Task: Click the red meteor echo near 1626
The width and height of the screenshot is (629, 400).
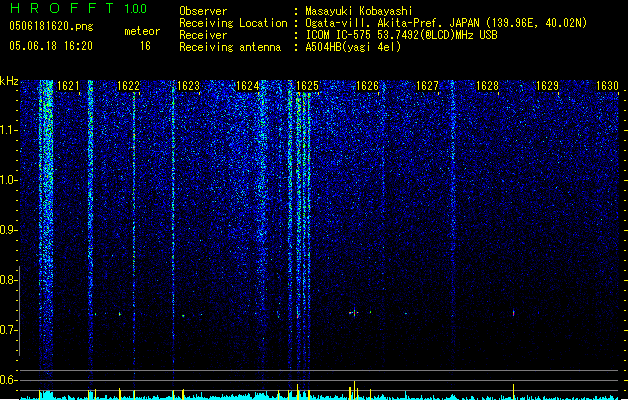Action: 354,313
